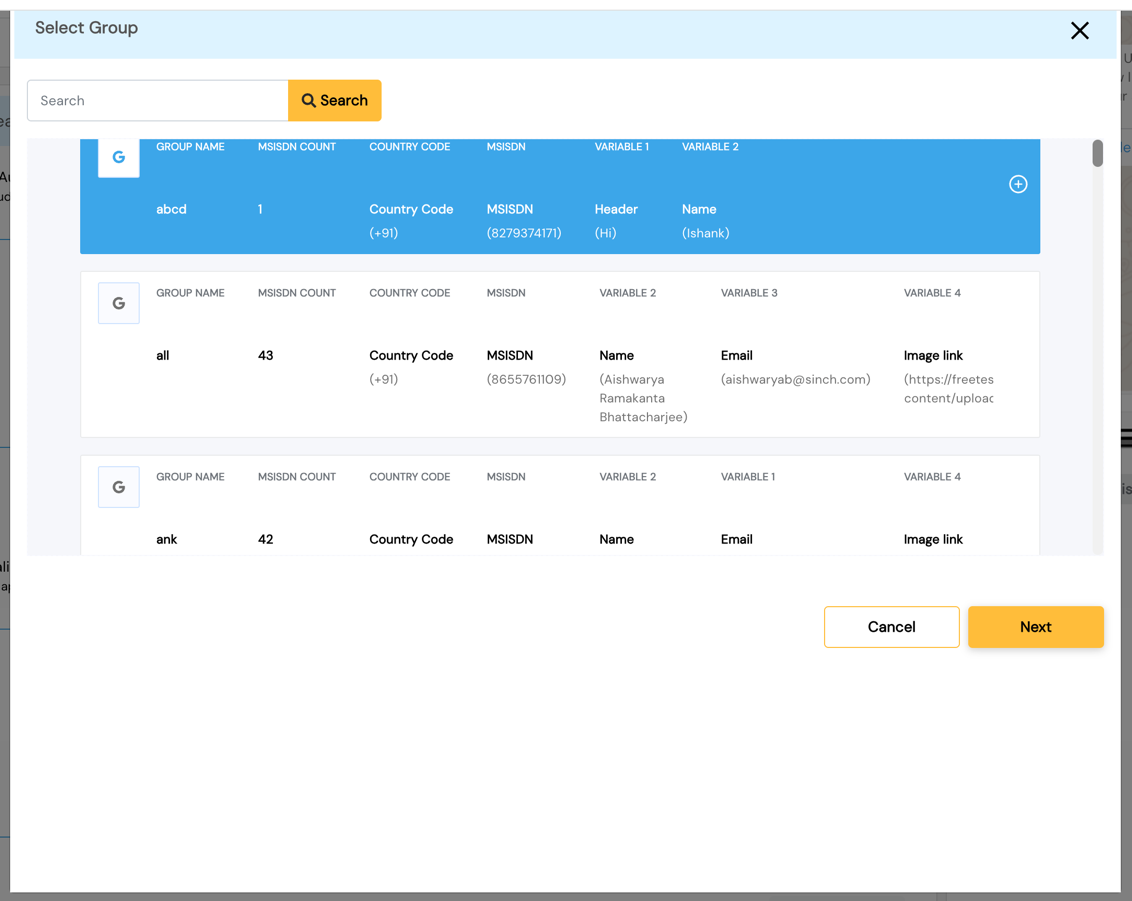Click VARIABLE 1 header in ank group
Screen dimensions: 1132x901
tap(747, 476)
